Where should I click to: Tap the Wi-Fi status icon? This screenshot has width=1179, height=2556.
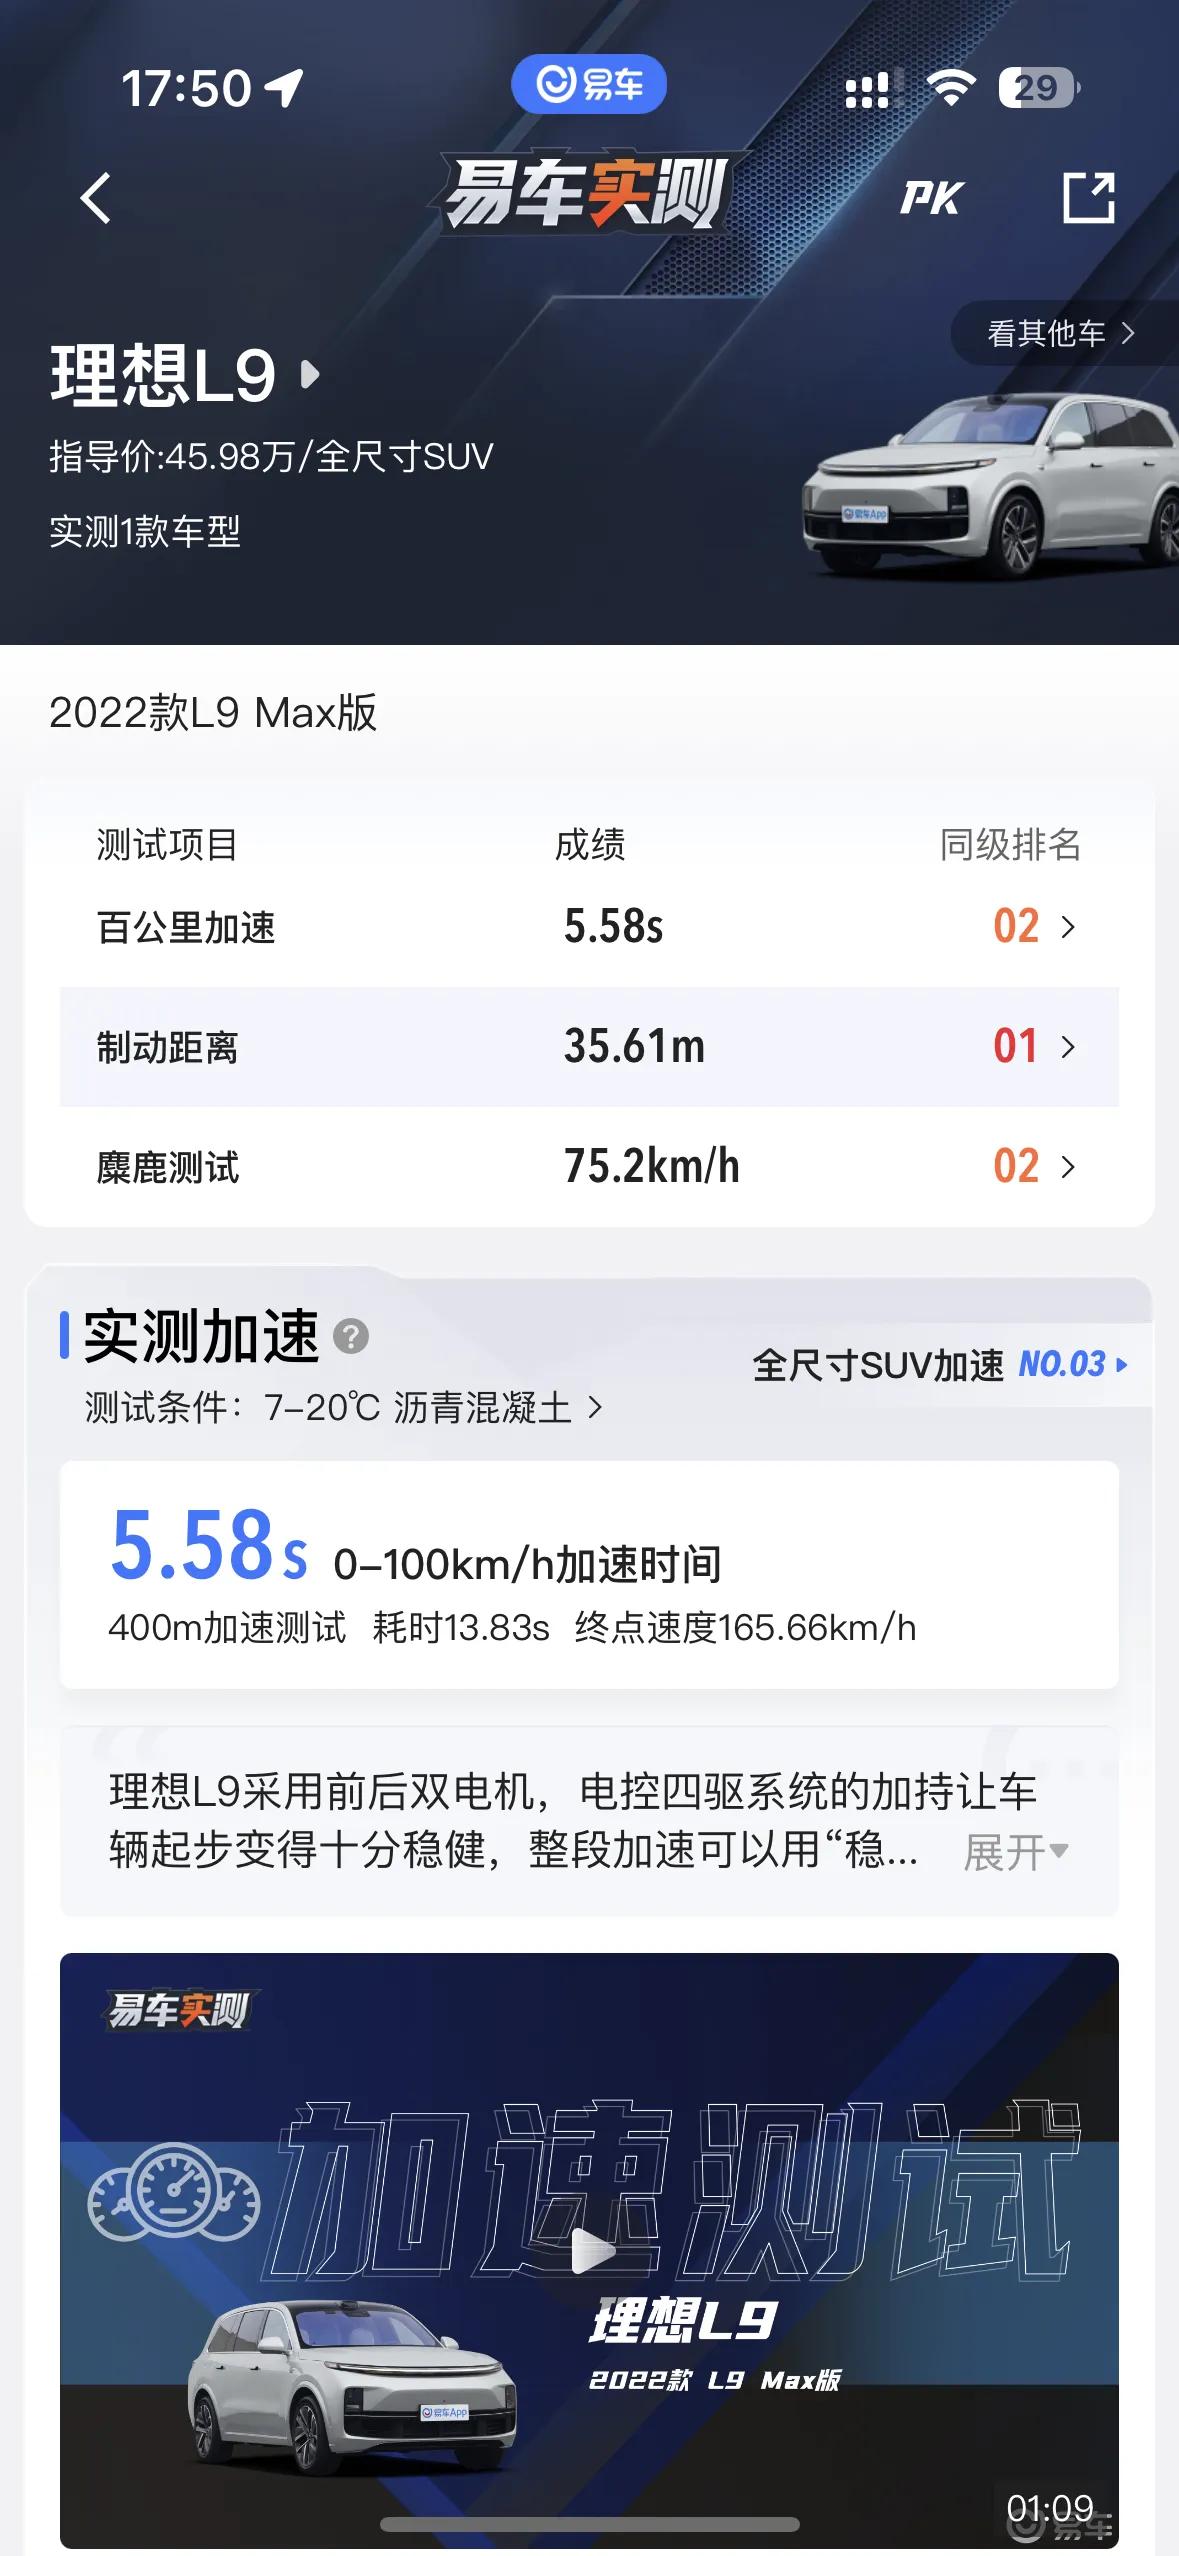tap(951, 88)
